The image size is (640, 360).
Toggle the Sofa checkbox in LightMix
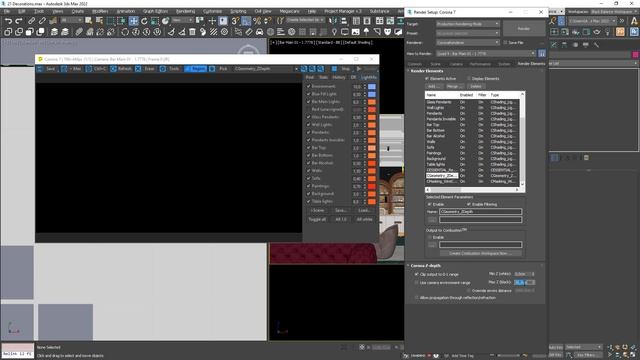point(309,178)
